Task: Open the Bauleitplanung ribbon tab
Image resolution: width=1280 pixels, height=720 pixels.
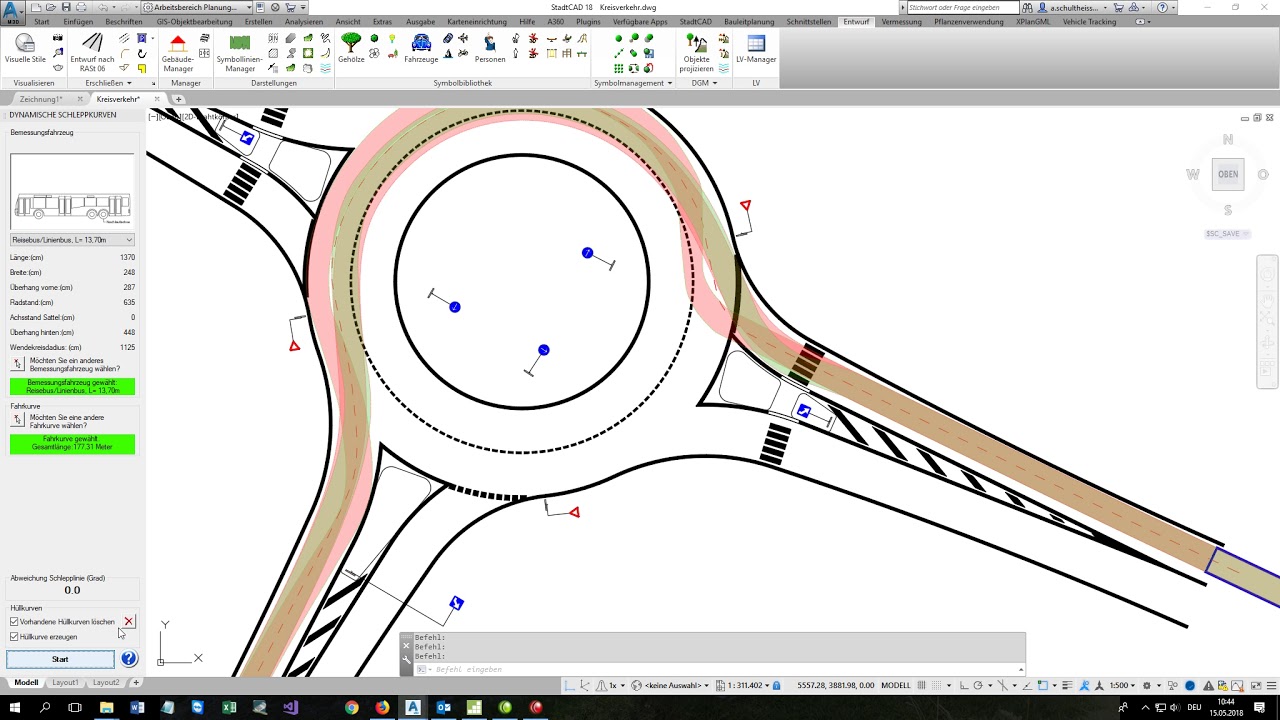Action: pyautogui.click(x=749, y=21)
